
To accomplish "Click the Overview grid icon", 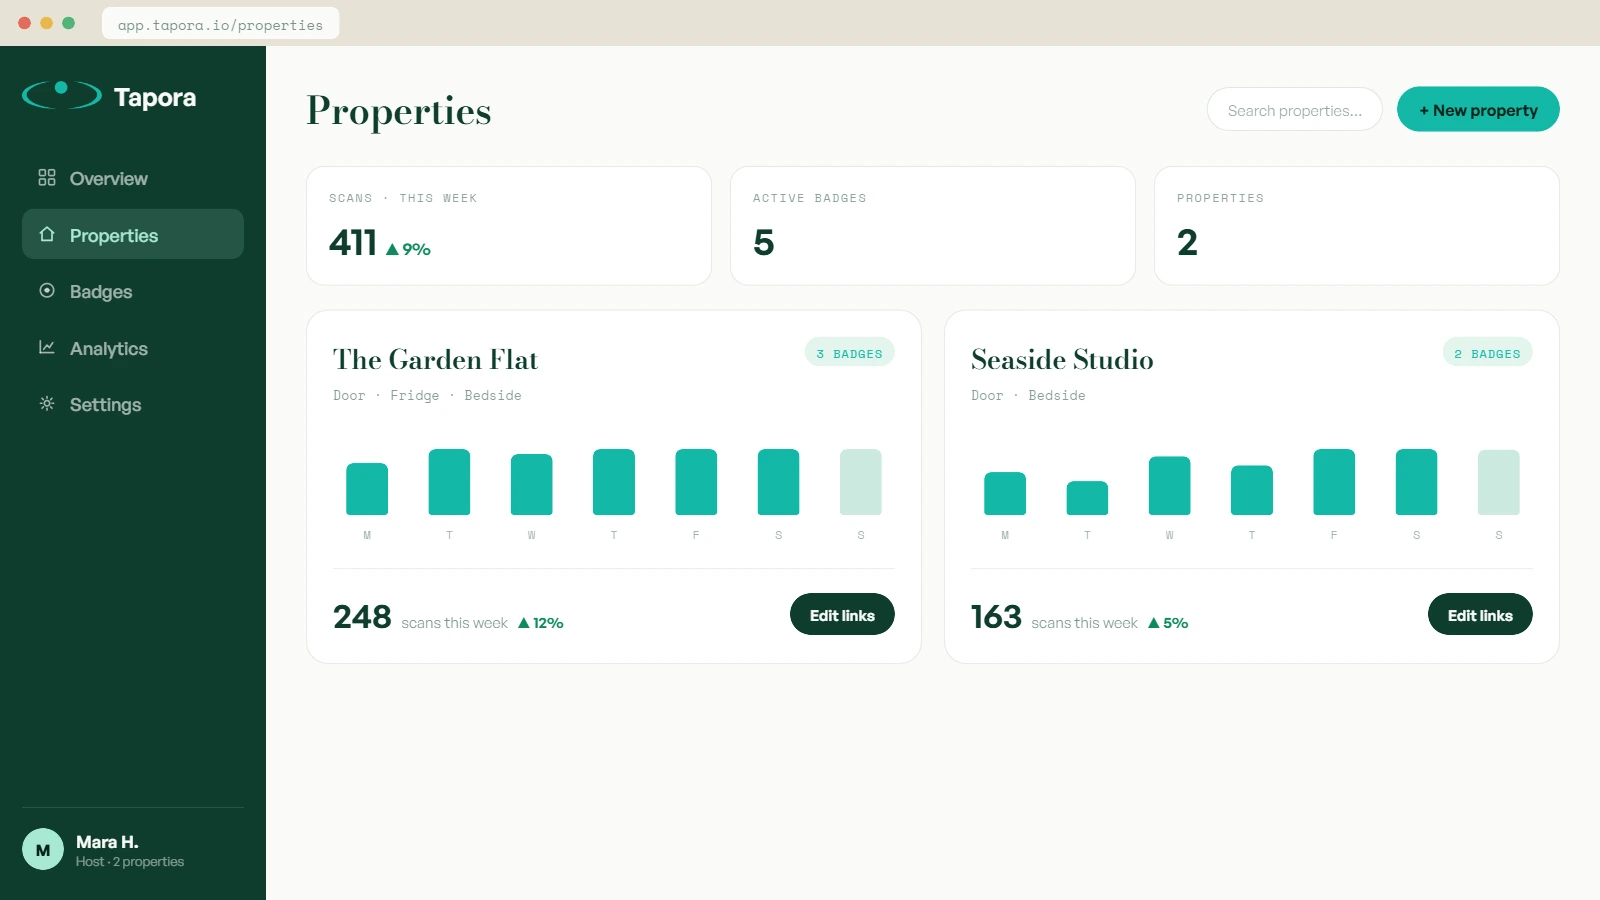I will coord(47,178).
